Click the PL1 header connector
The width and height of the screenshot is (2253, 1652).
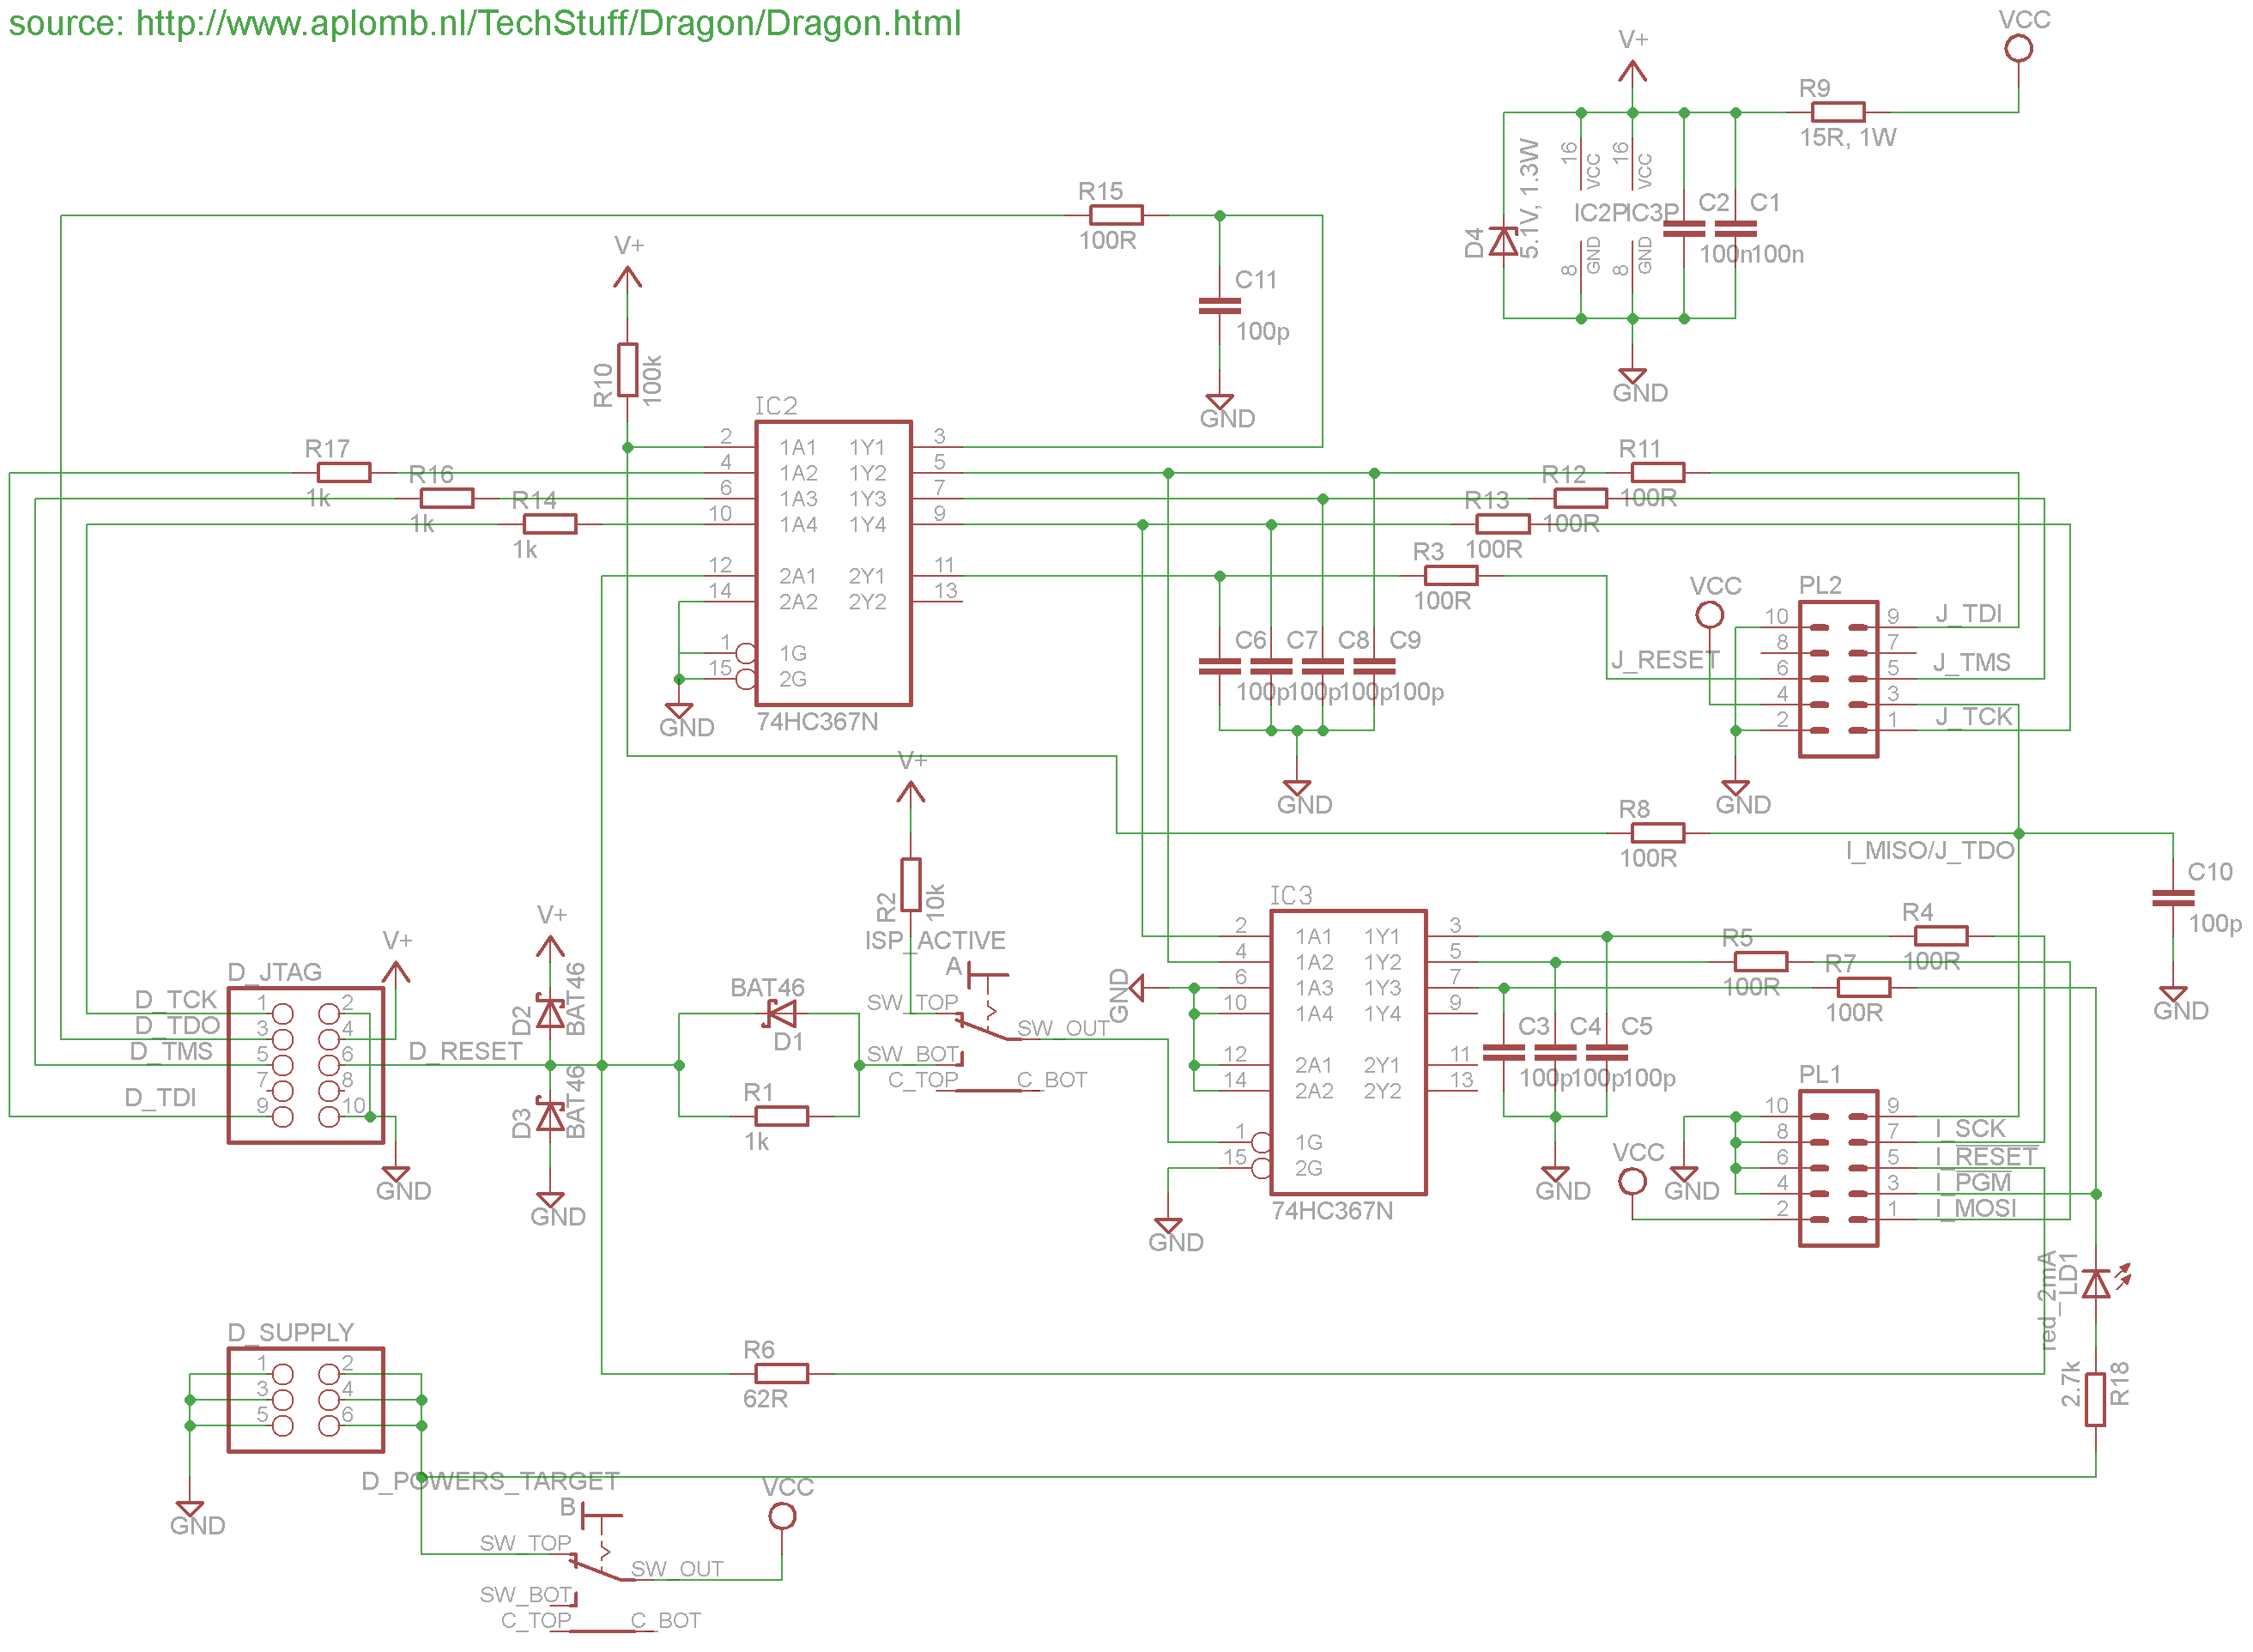pos(1838,1168)
